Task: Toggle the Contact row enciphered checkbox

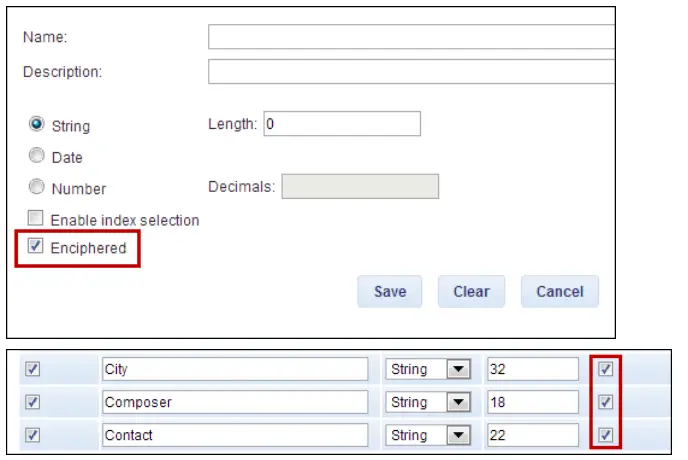Action: [605, 436]
